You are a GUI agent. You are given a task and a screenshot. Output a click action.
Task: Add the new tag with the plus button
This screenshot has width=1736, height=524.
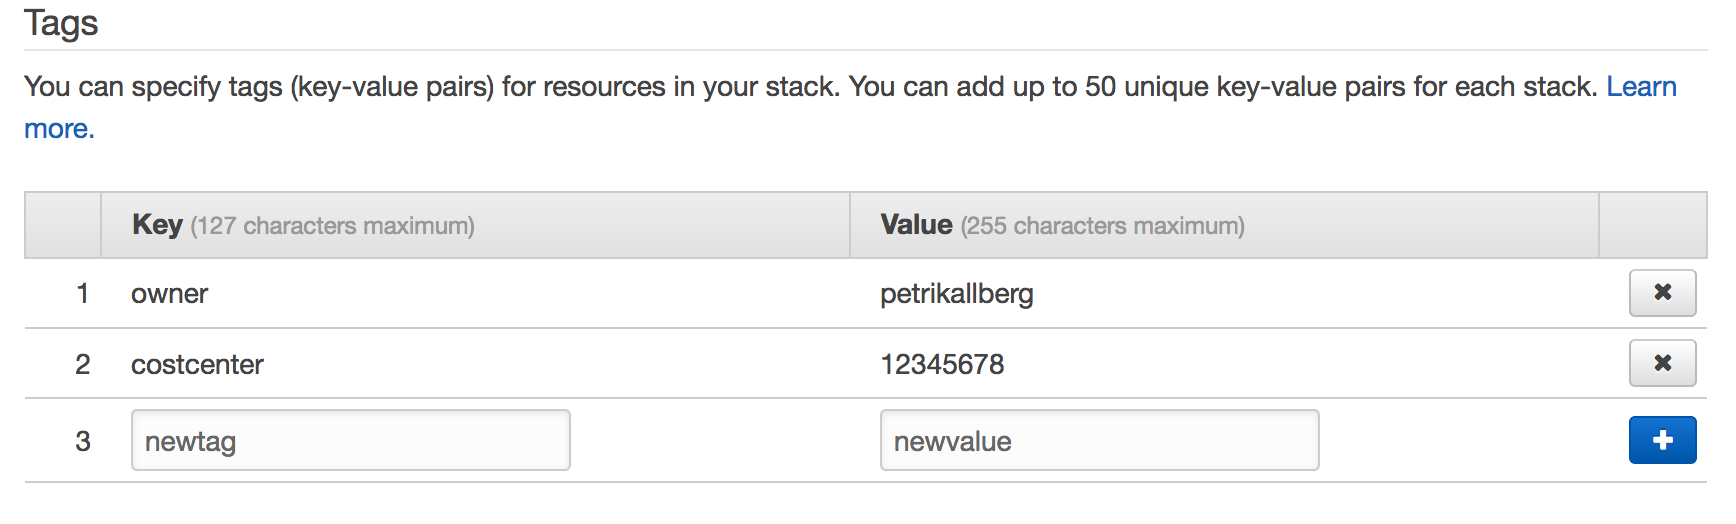click(1662, 440)
